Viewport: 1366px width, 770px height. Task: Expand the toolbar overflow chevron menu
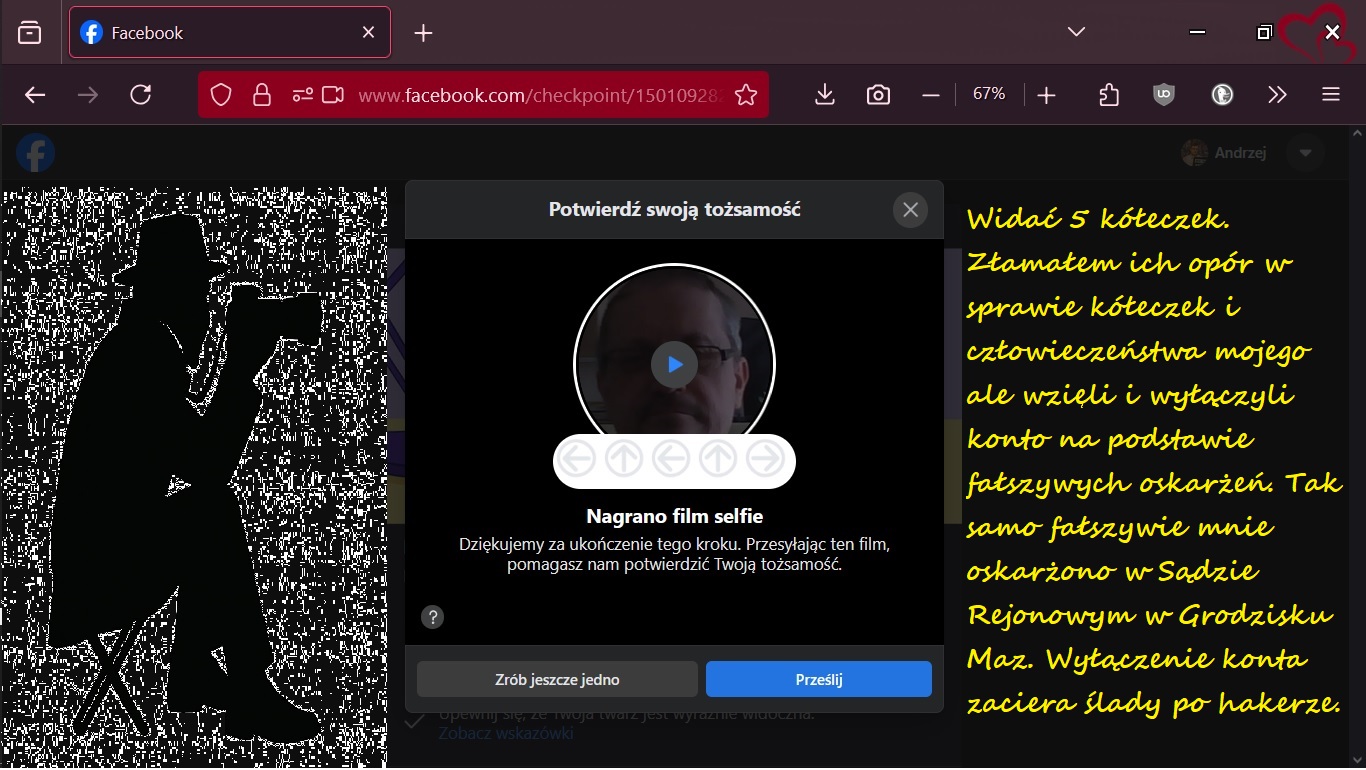click(1277, 95)
